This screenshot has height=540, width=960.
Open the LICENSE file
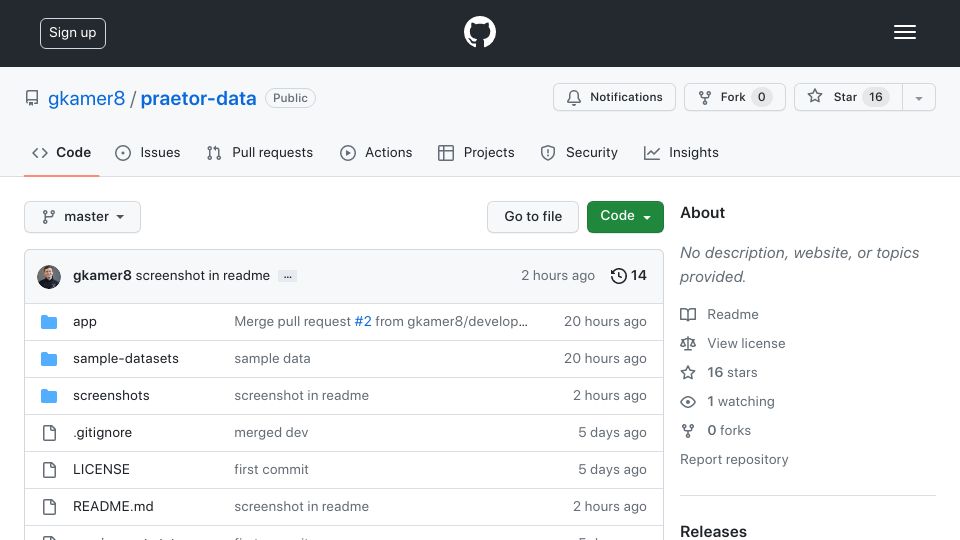(x=101, y=469)
